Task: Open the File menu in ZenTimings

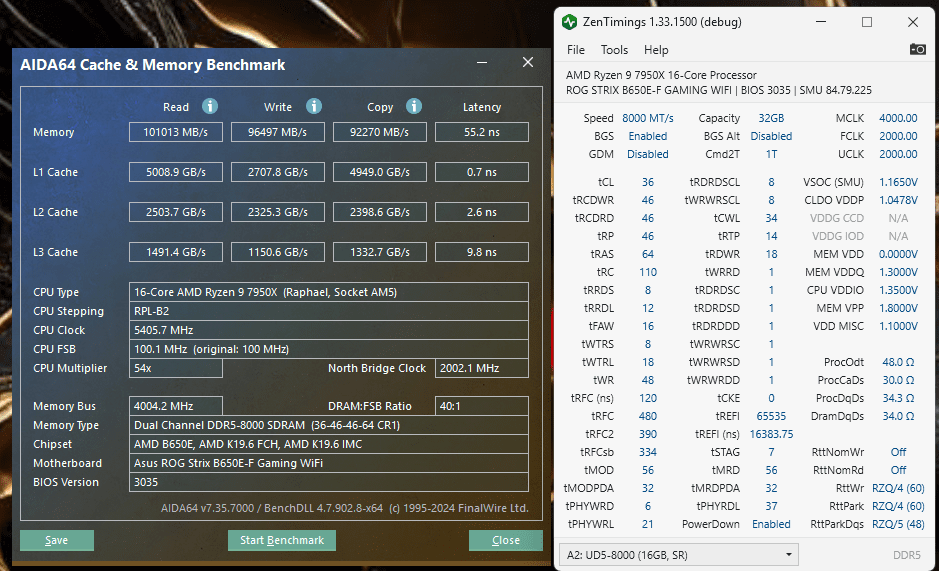Action: click(575, 50)
